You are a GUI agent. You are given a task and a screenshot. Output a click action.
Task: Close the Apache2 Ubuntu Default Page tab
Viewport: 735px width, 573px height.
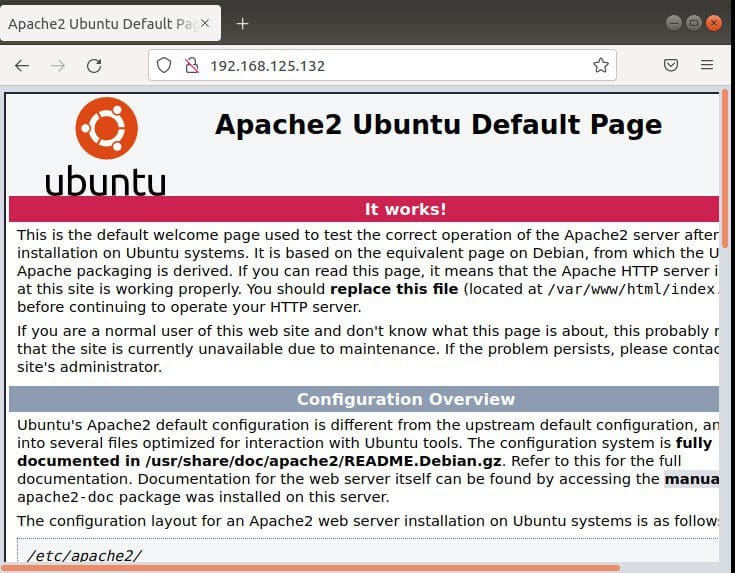(x=205, y=23)
